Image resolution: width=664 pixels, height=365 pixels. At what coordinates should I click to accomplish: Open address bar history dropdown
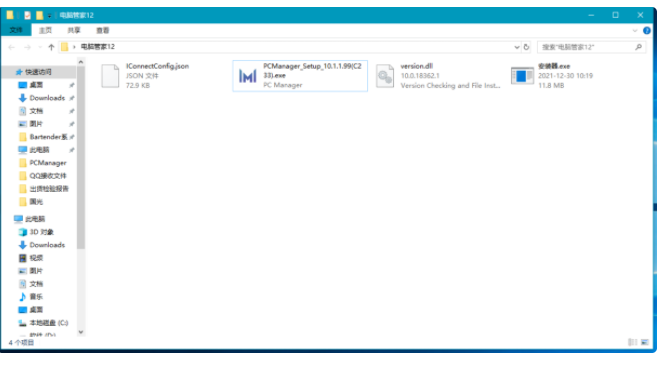(x=517, y=47)
